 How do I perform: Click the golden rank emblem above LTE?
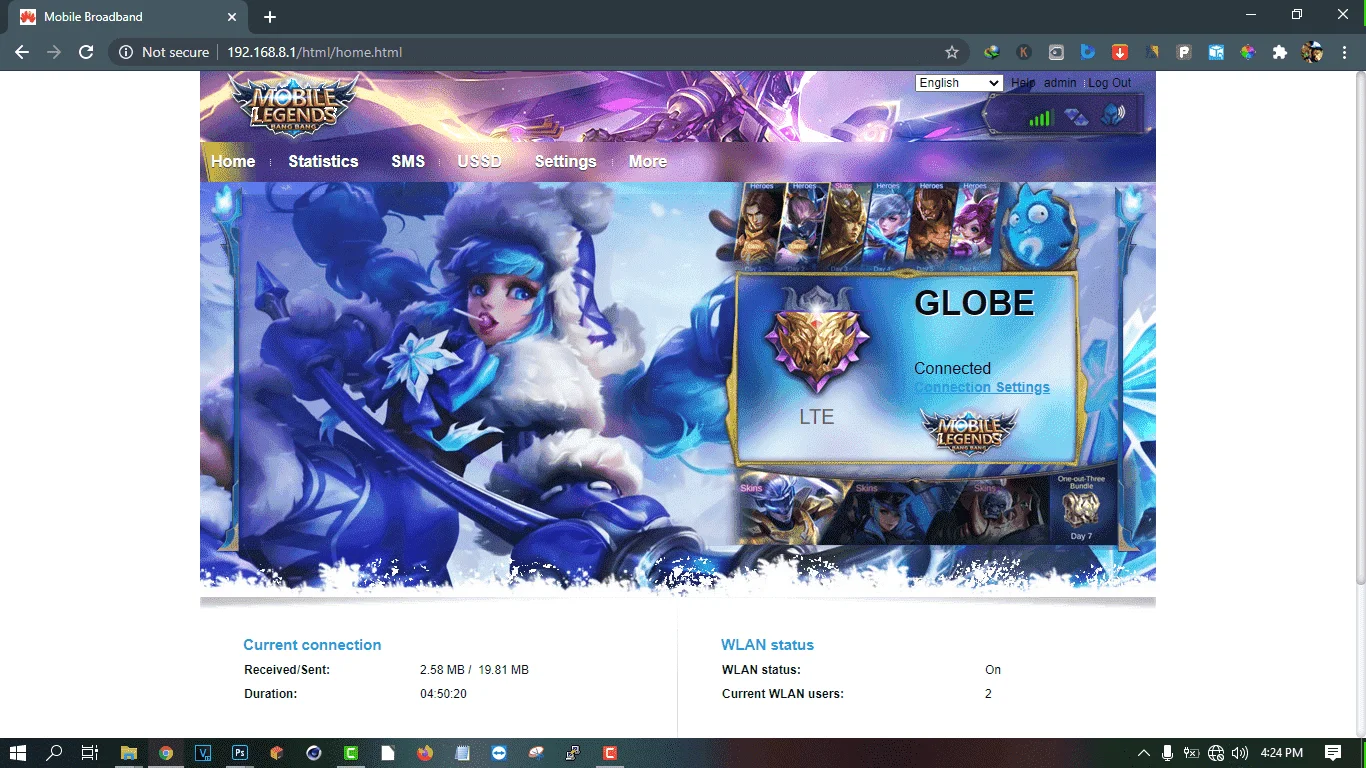[816, 340]
